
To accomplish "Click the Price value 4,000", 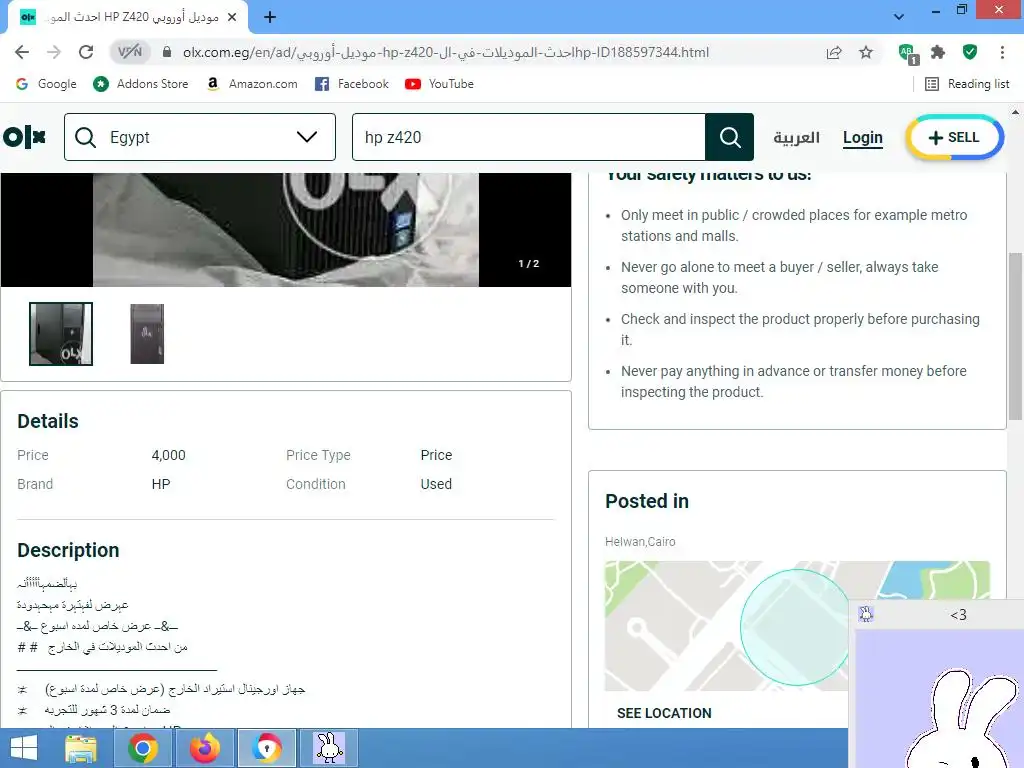I will pyautogui.click(x=168, y=455).
